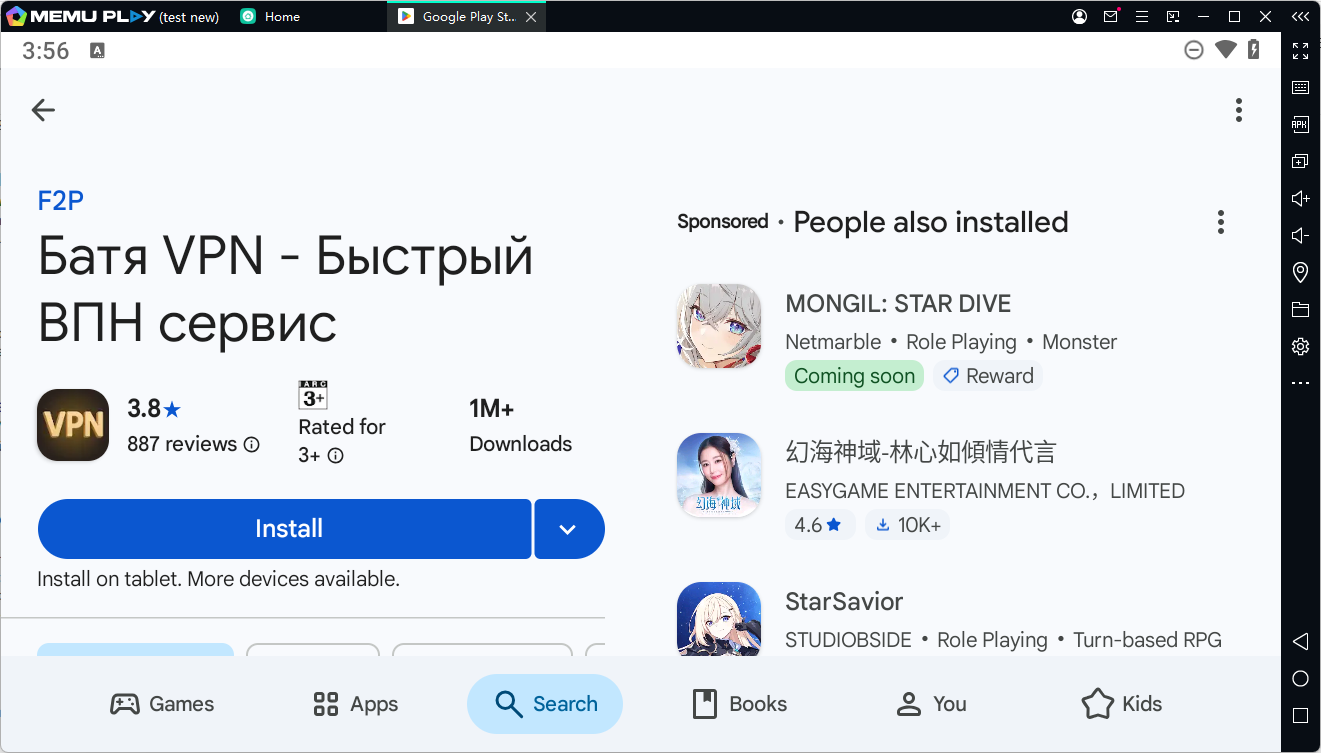Viewport: 1321px width, 753px height.
Task: Open MEmu settings gear icon
Action: (1300, 346)
